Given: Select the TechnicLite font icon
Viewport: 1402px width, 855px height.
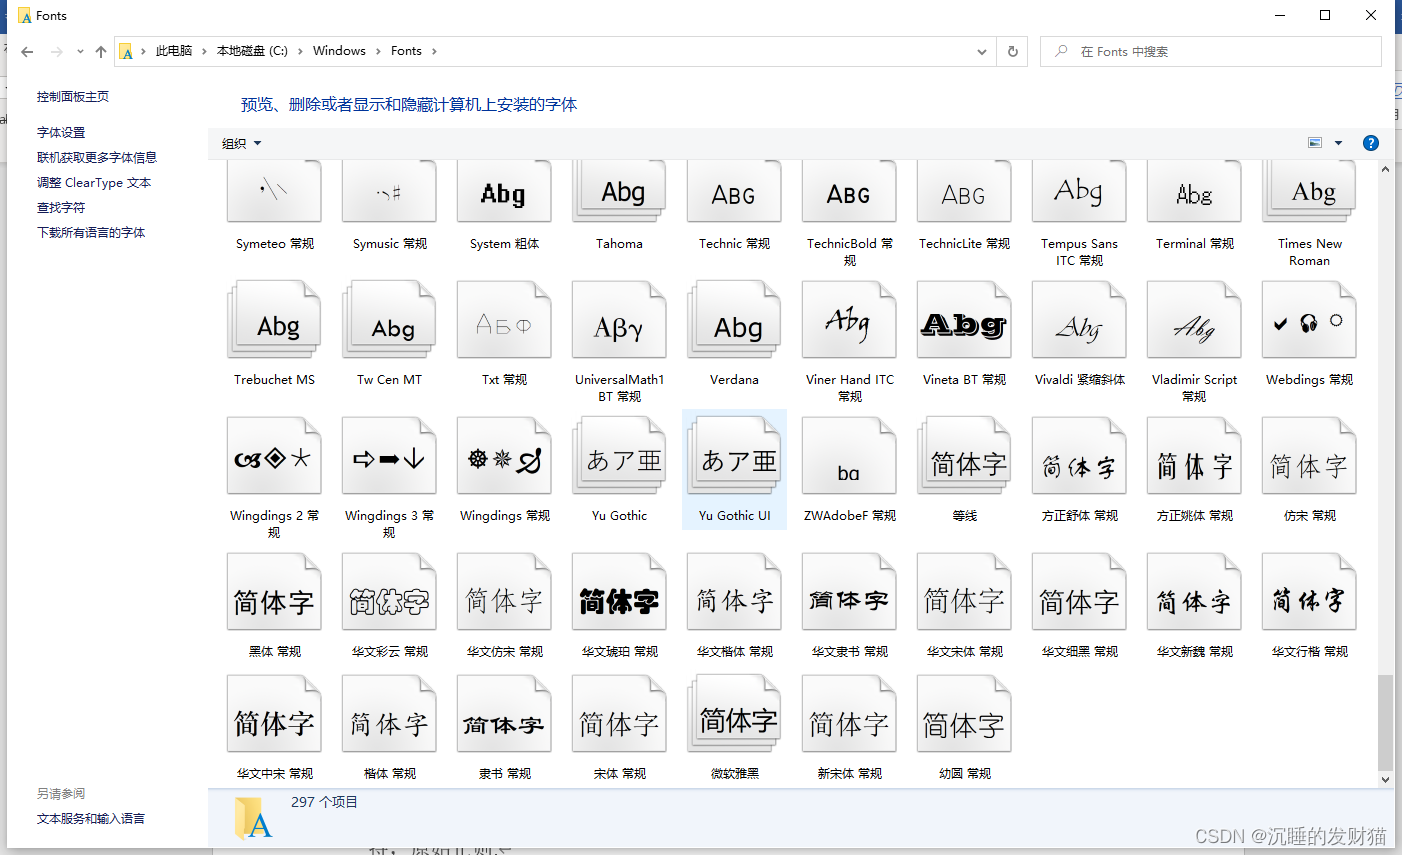Looking at the screenshot, I should [x=964, y=192].
